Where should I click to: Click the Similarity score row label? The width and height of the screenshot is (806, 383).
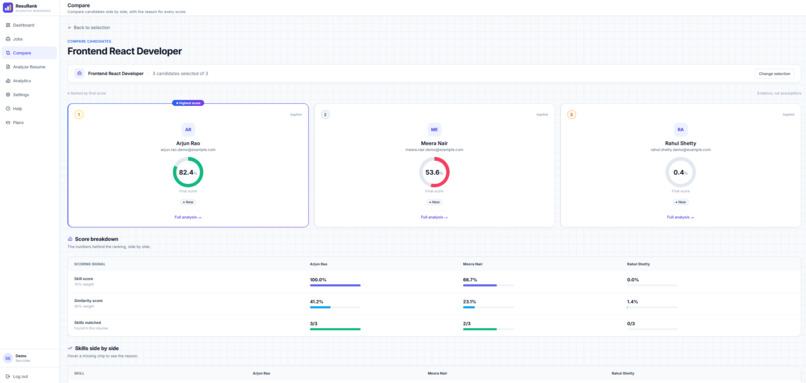tap(88, 300)
